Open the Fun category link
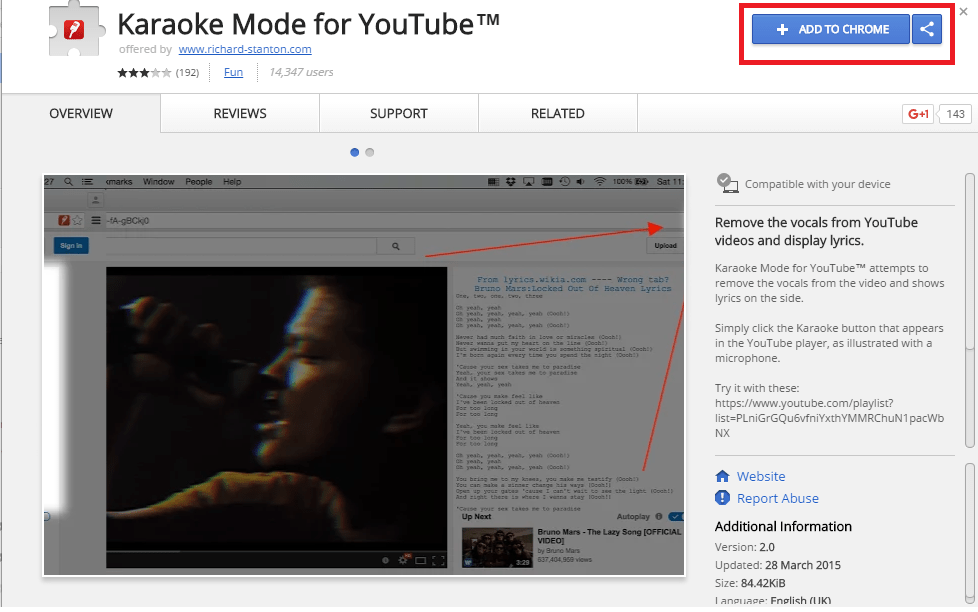 pos(233,72)
